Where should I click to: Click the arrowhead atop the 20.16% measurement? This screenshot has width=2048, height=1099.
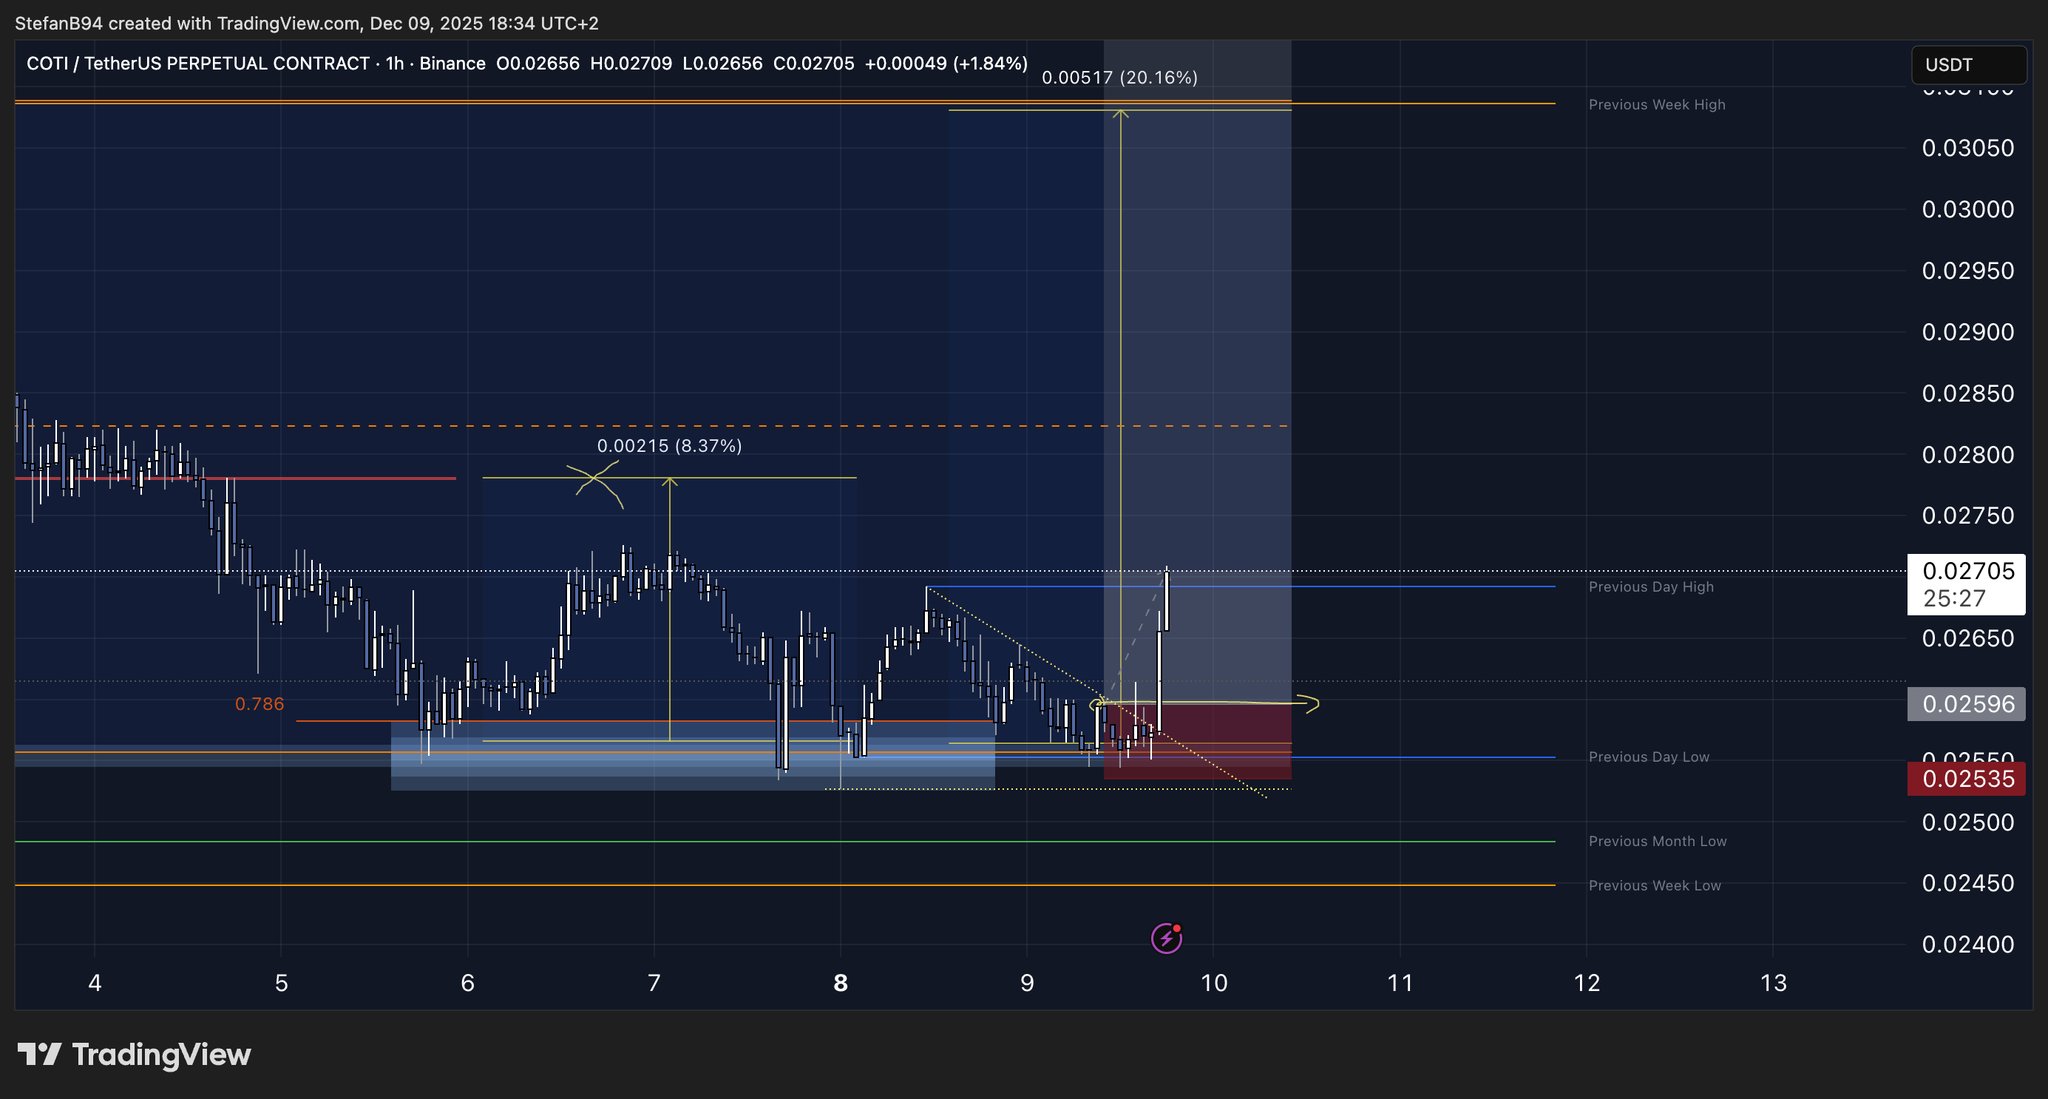(x=1120, y=114)
